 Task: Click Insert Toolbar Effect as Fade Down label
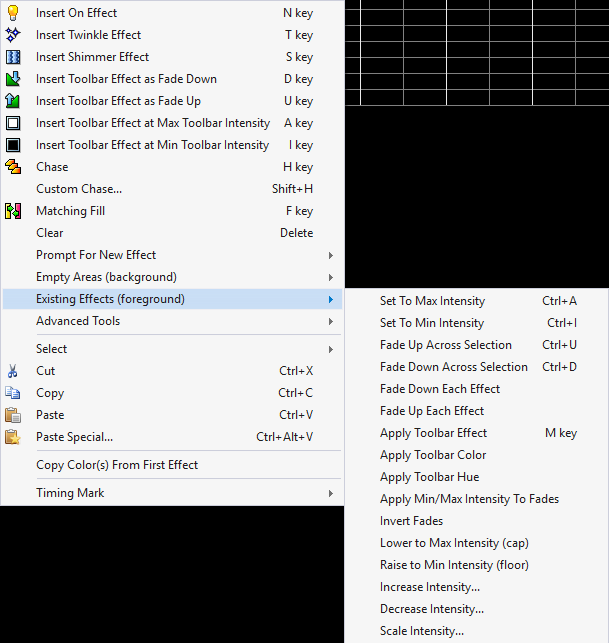tap(126, 79)
